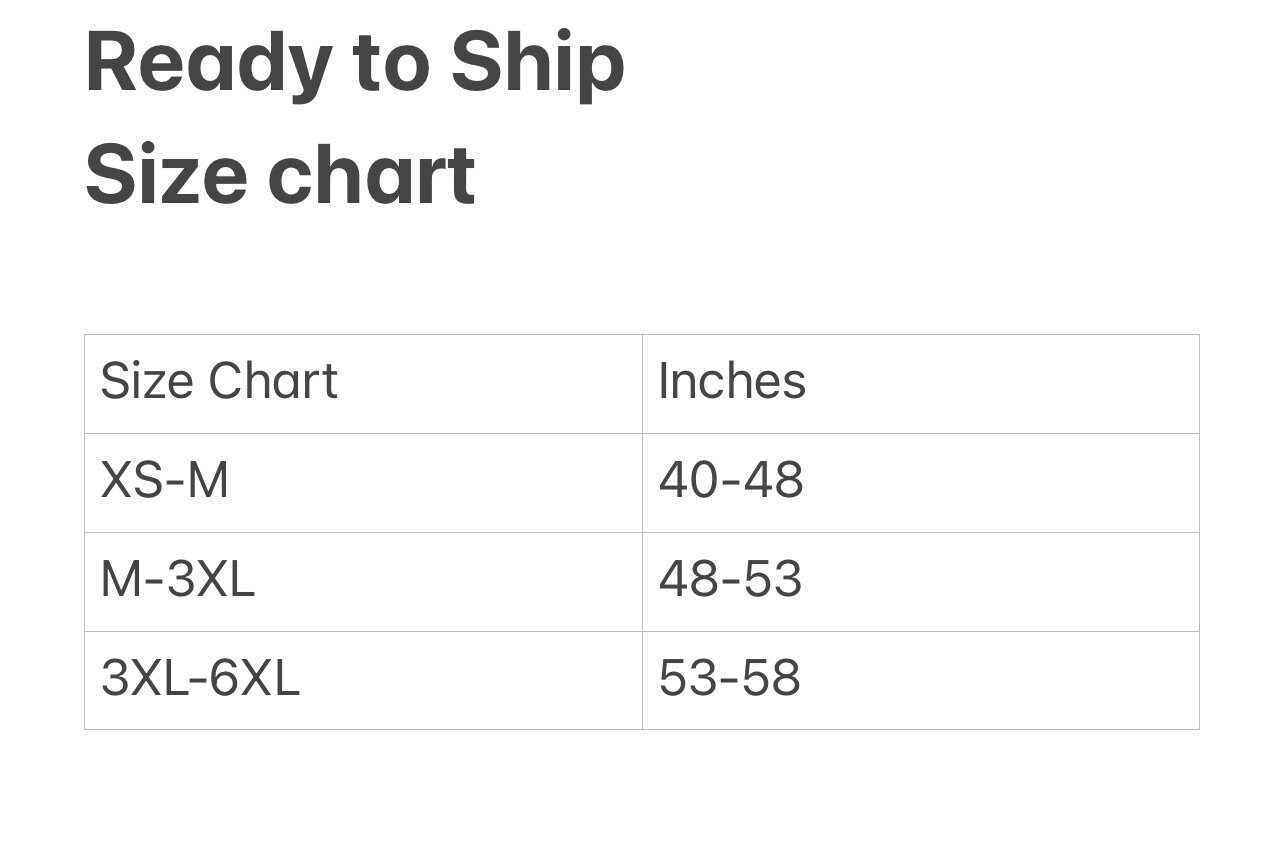Click the number "58" in the last row

[770, 678]
